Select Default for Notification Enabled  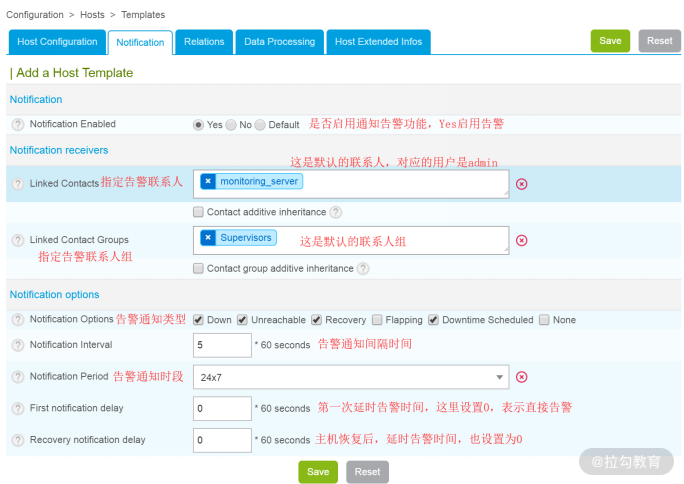pos(260,125)
